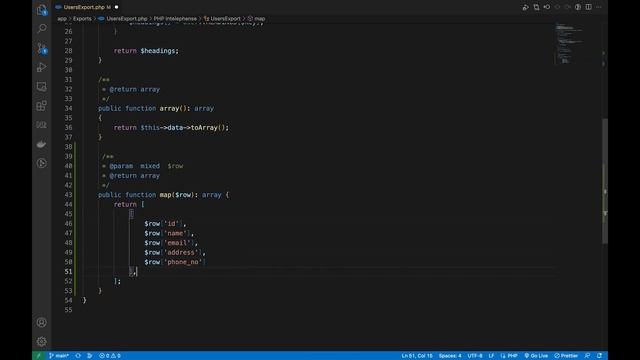
Task: Click 'Exports' breadcrumb segment
Action: 82,19
